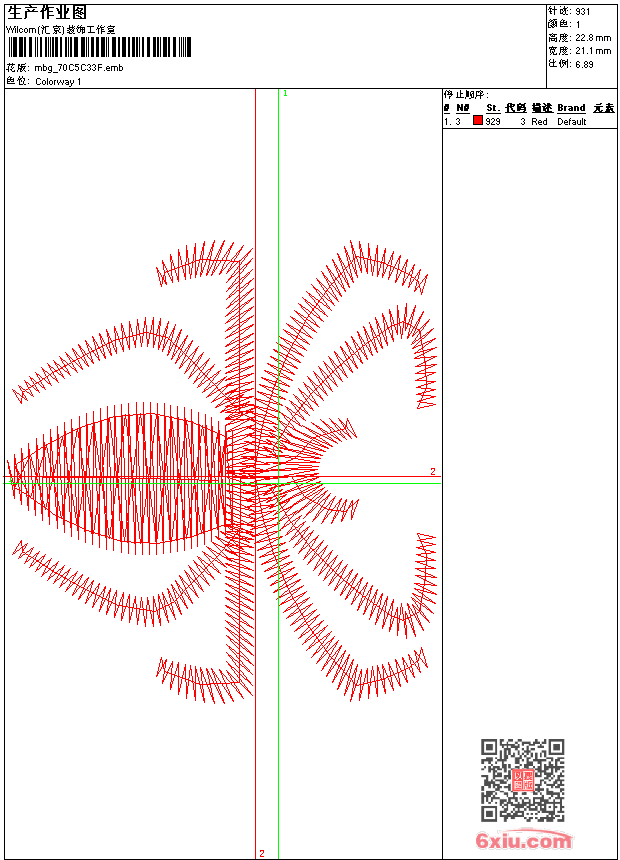Select the file name mbg_70C5C33F.emb
Screen dimensions: 620x860
[x=79, y=68]
